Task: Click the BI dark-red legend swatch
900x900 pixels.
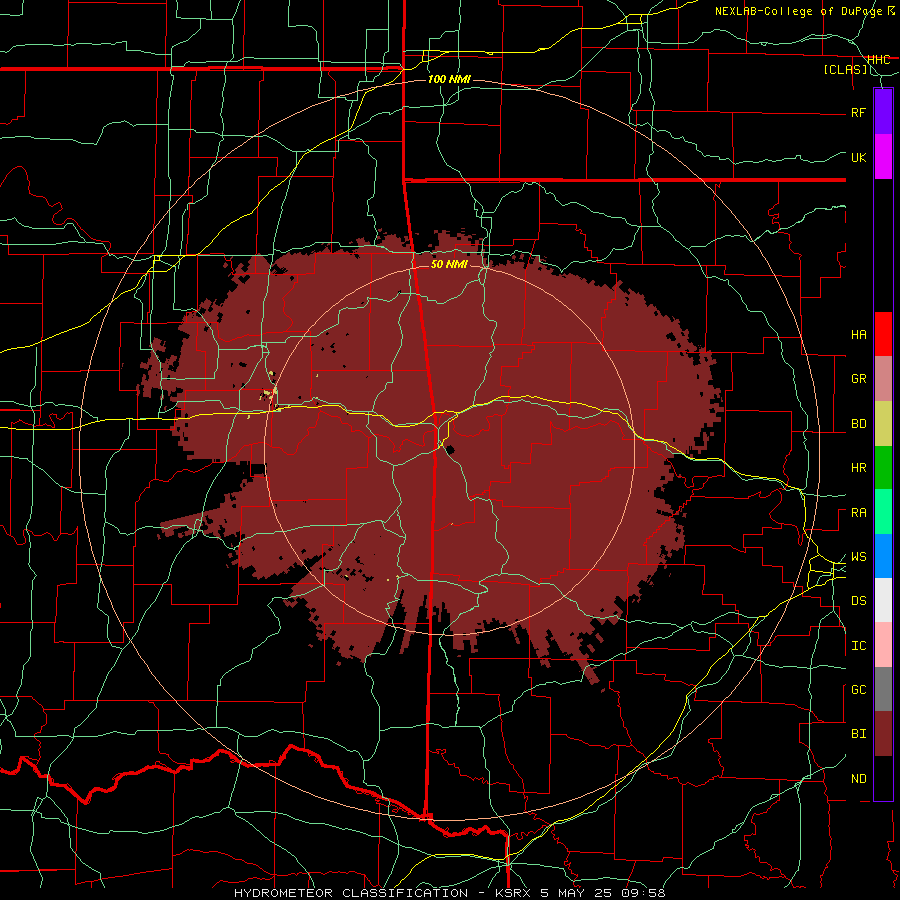Action: pyautogui.click(x=883, y=734)
